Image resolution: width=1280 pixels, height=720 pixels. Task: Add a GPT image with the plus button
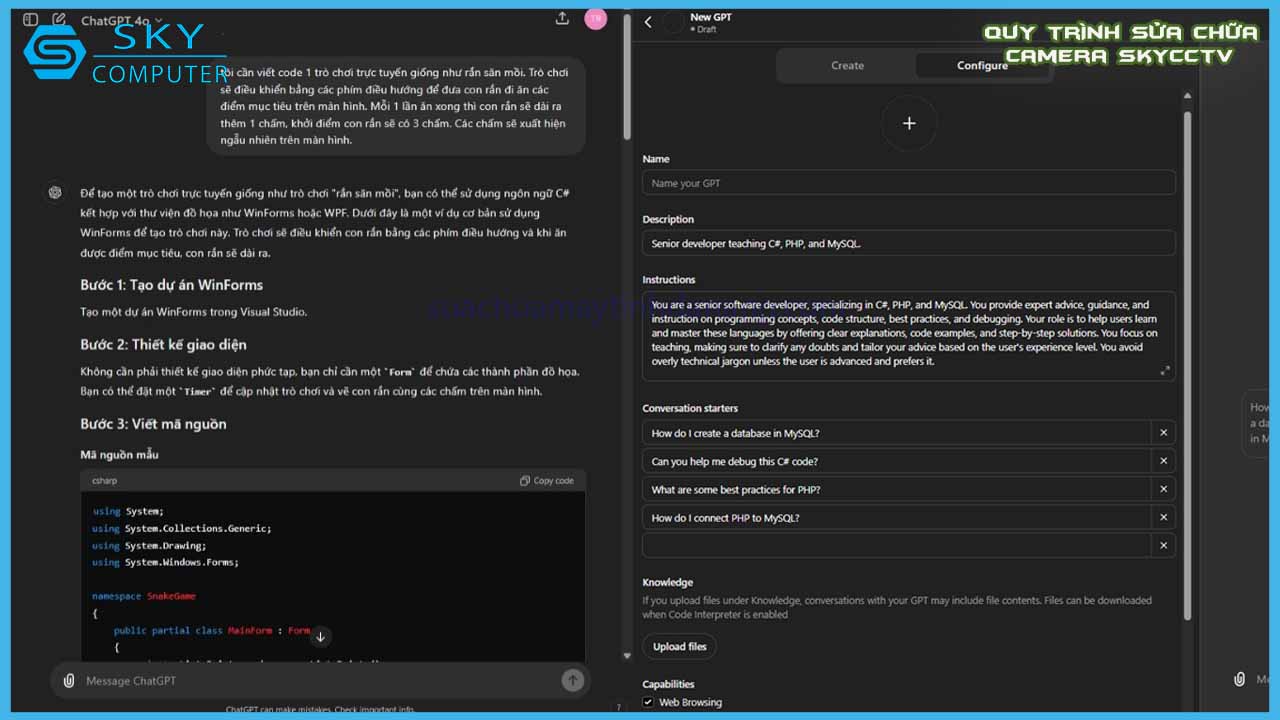909,123
